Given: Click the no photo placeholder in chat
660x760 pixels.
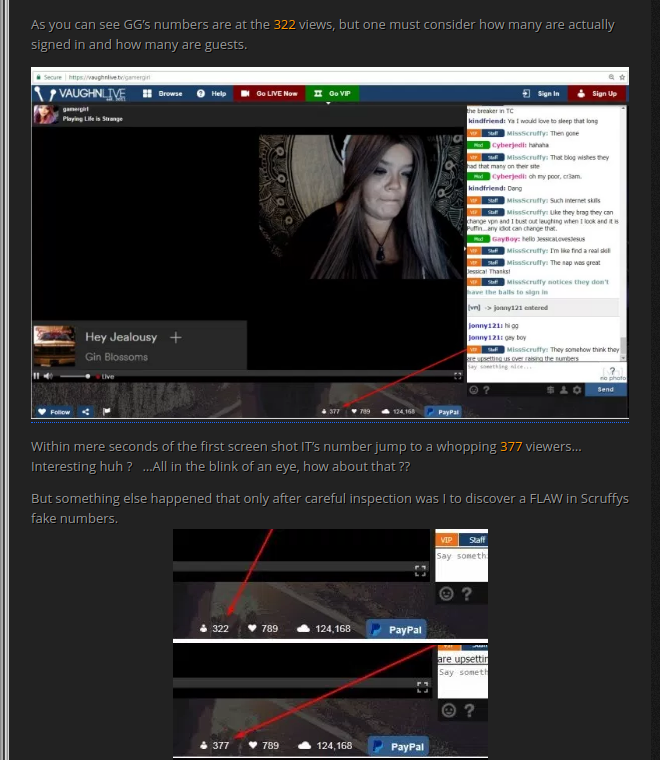Looking at the screenshot, I should (613, 373).
